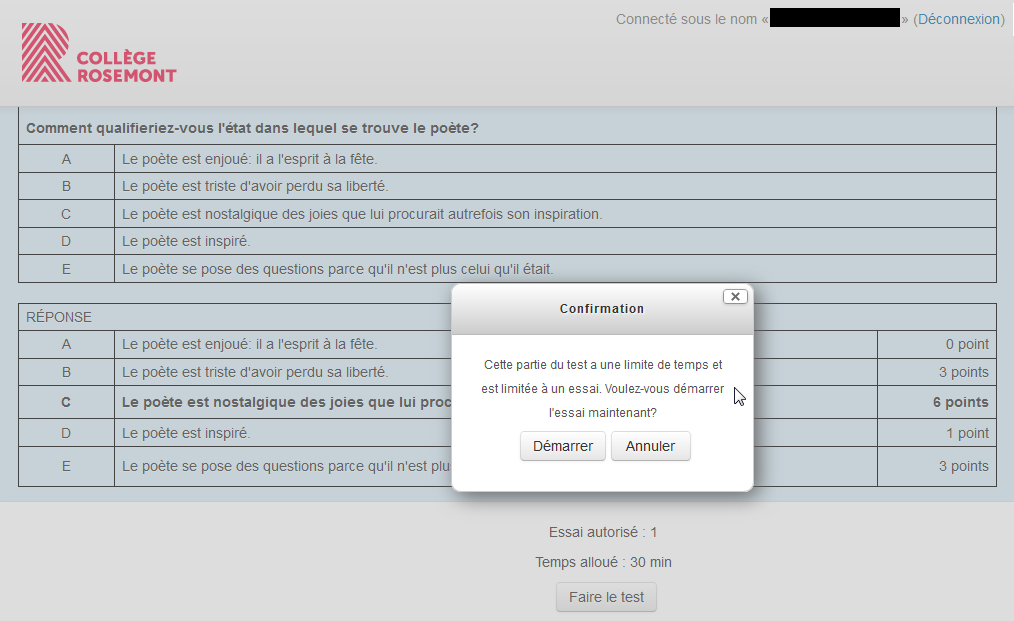Click the "Temps alloué : 30 min" text
Image resolution: width=1014 pixels, height=621 pixels.
603,562
